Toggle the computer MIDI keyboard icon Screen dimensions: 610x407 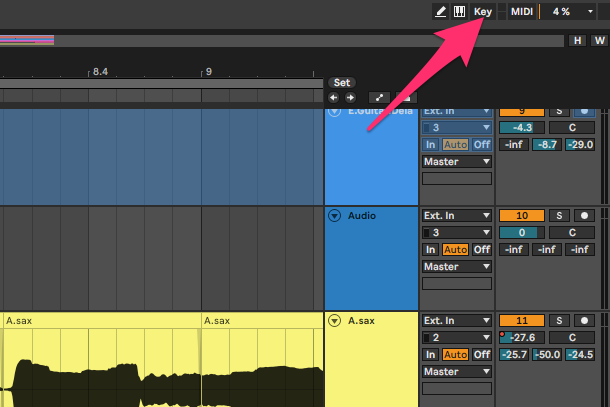pyautogui.click(x=460, y=11)
